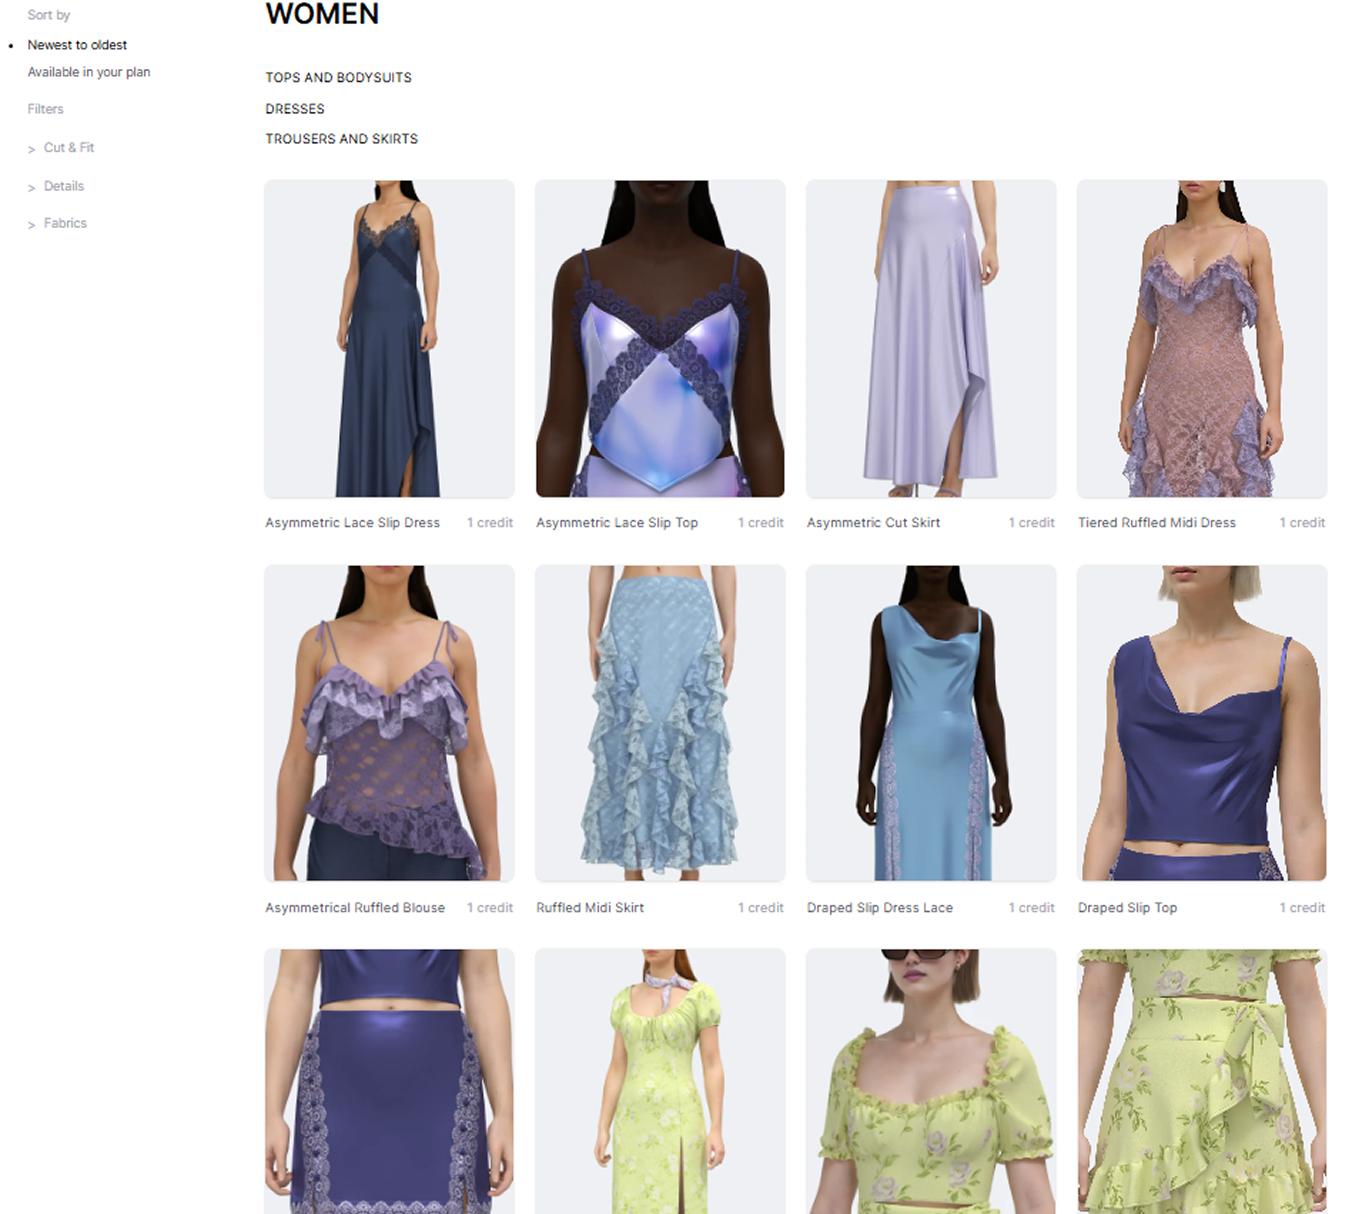Select the lilac Asymmetric Cut Skirt image
The height and width of the screenshot is (1214, 1352).
click(x=931, y=339)
